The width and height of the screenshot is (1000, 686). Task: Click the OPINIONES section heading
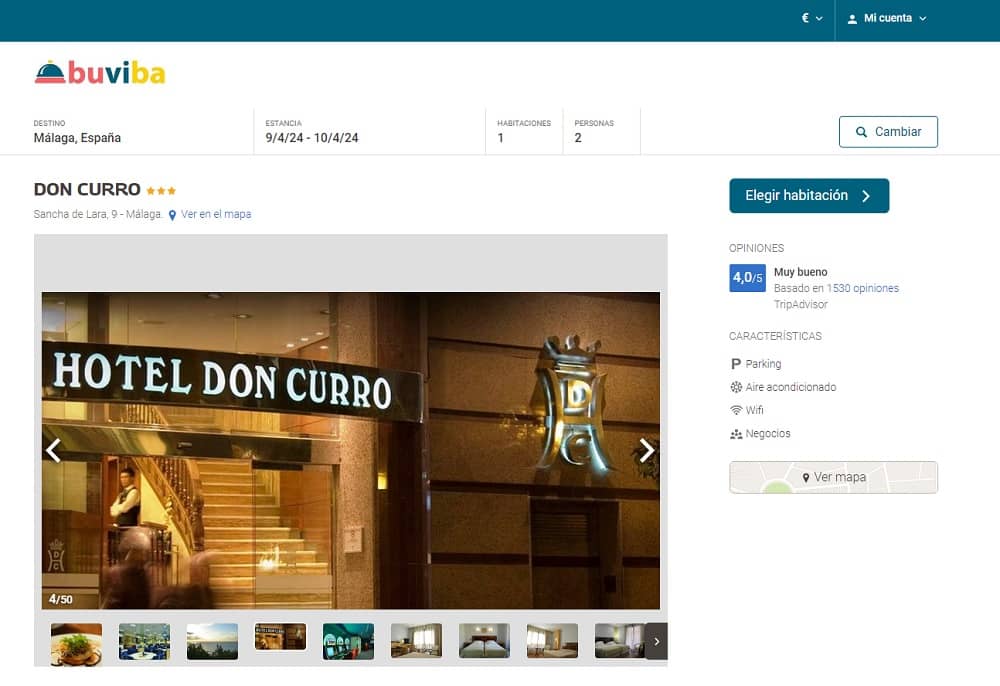click(756, 248)
